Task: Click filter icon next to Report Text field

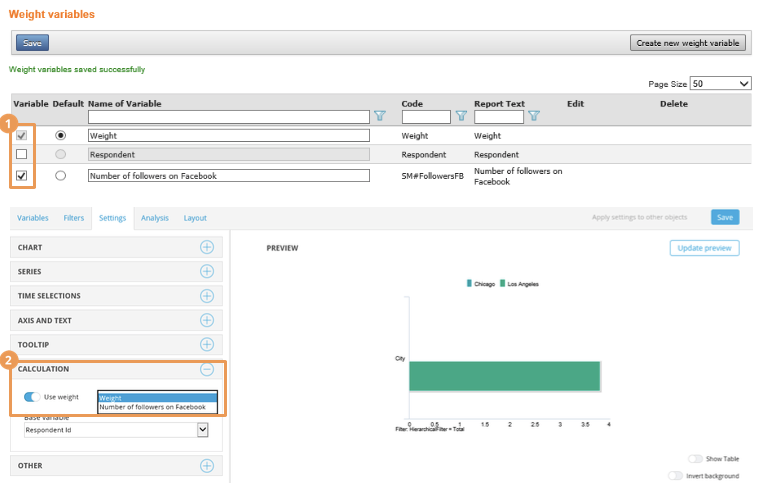Action: click(533, 116)
